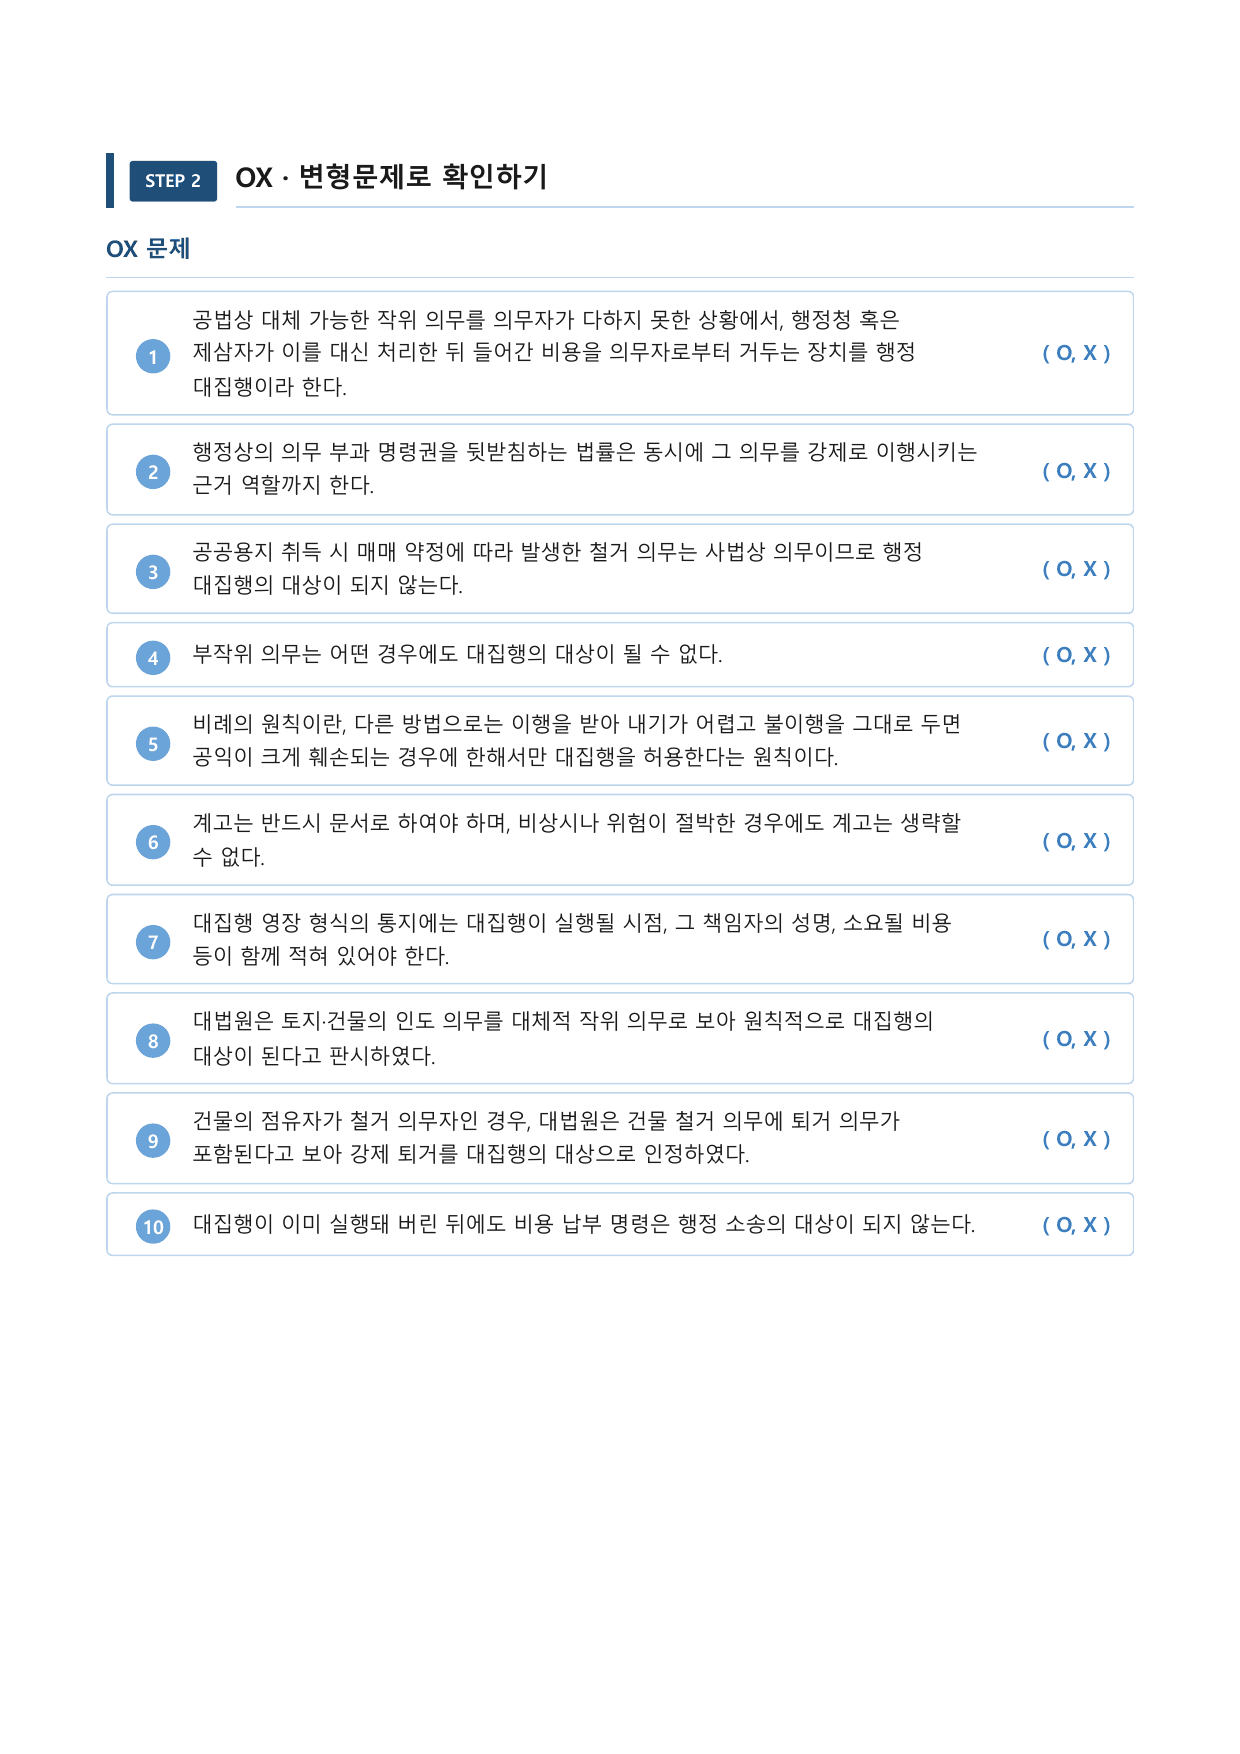
Task: Mark the (O, X) answer for question 1
Action: [x=1076, y=353]
